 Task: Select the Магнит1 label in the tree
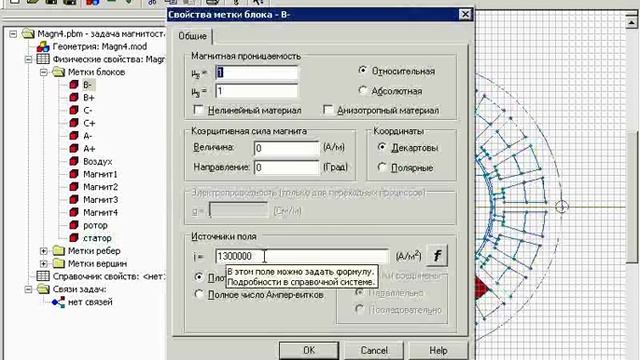point(100,174)
